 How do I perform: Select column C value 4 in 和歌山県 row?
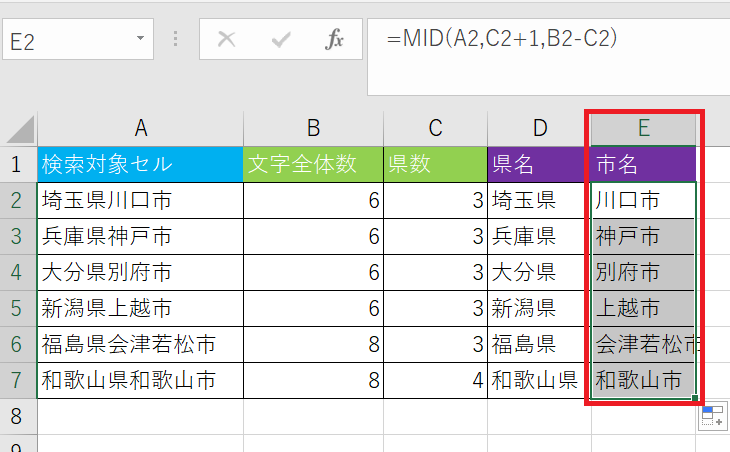[435, 380]
